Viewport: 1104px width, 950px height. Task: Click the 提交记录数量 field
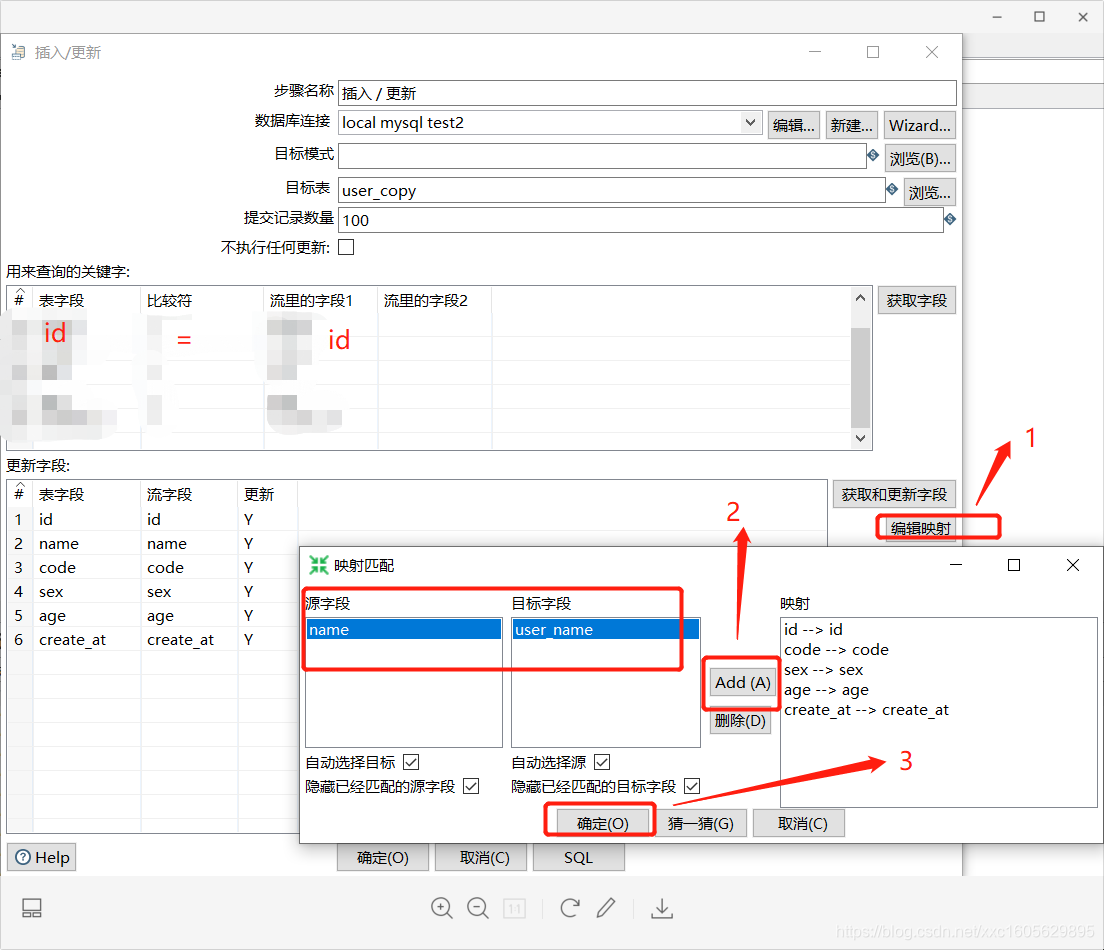click(641, 220)
